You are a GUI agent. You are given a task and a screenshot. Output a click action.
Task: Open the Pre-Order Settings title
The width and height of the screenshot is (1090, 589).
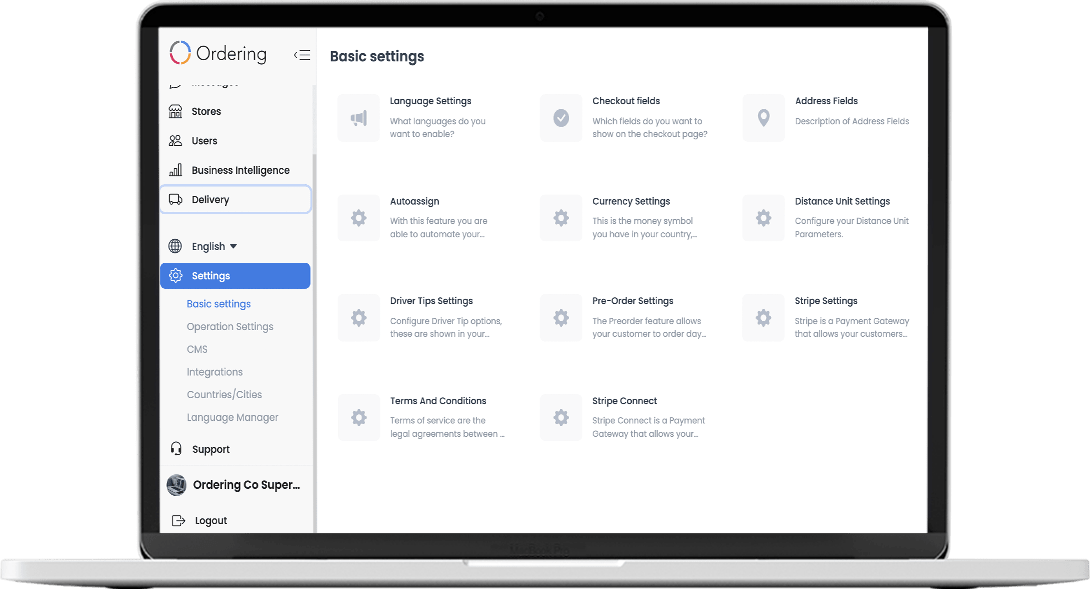[x=633, y=300]
